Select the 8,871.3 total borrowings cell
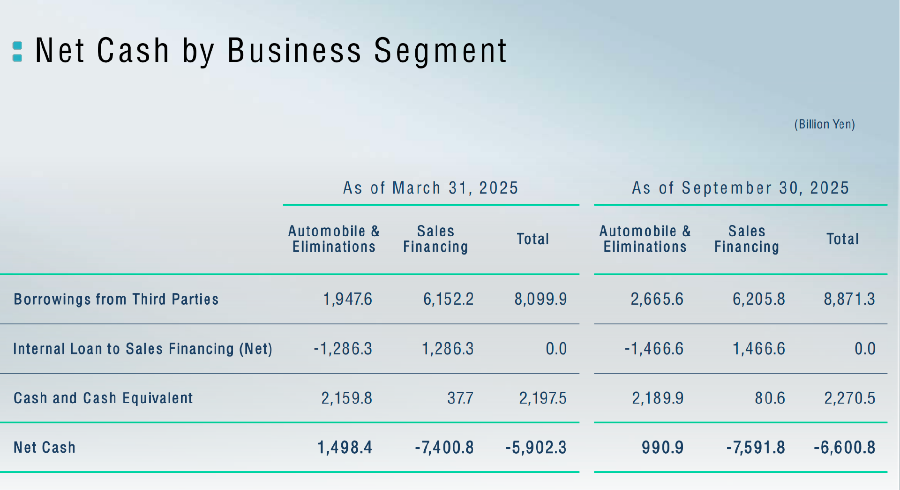The width and height of the screenshot is (900, 490). [849, 299]
